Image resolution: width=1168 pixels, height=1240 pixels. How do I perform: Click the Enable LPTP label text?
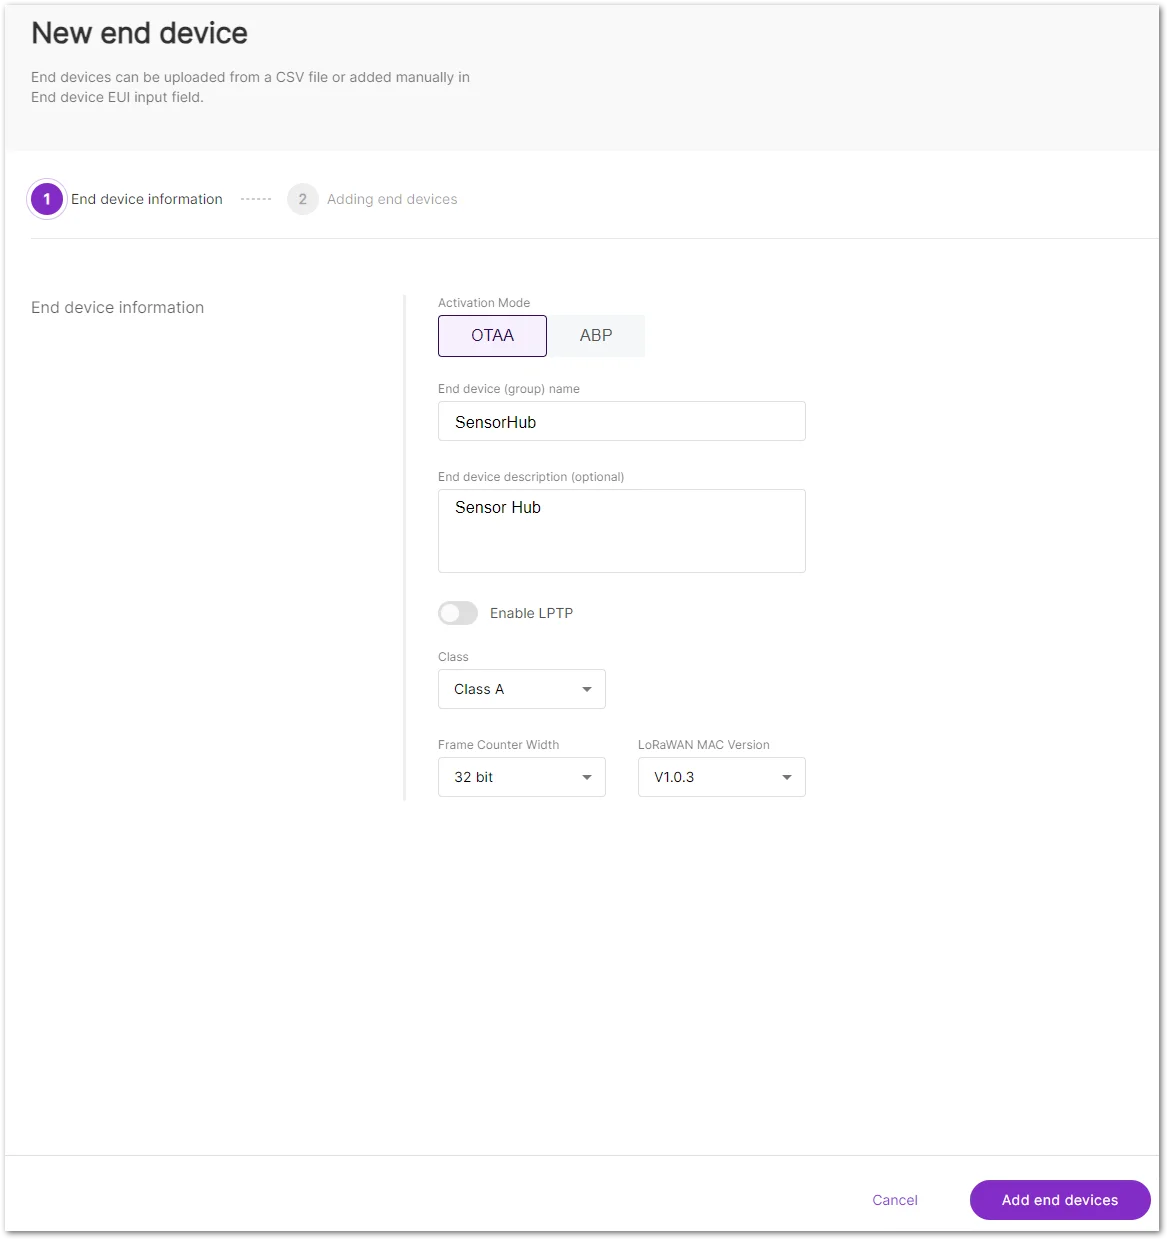pos(531,613)
